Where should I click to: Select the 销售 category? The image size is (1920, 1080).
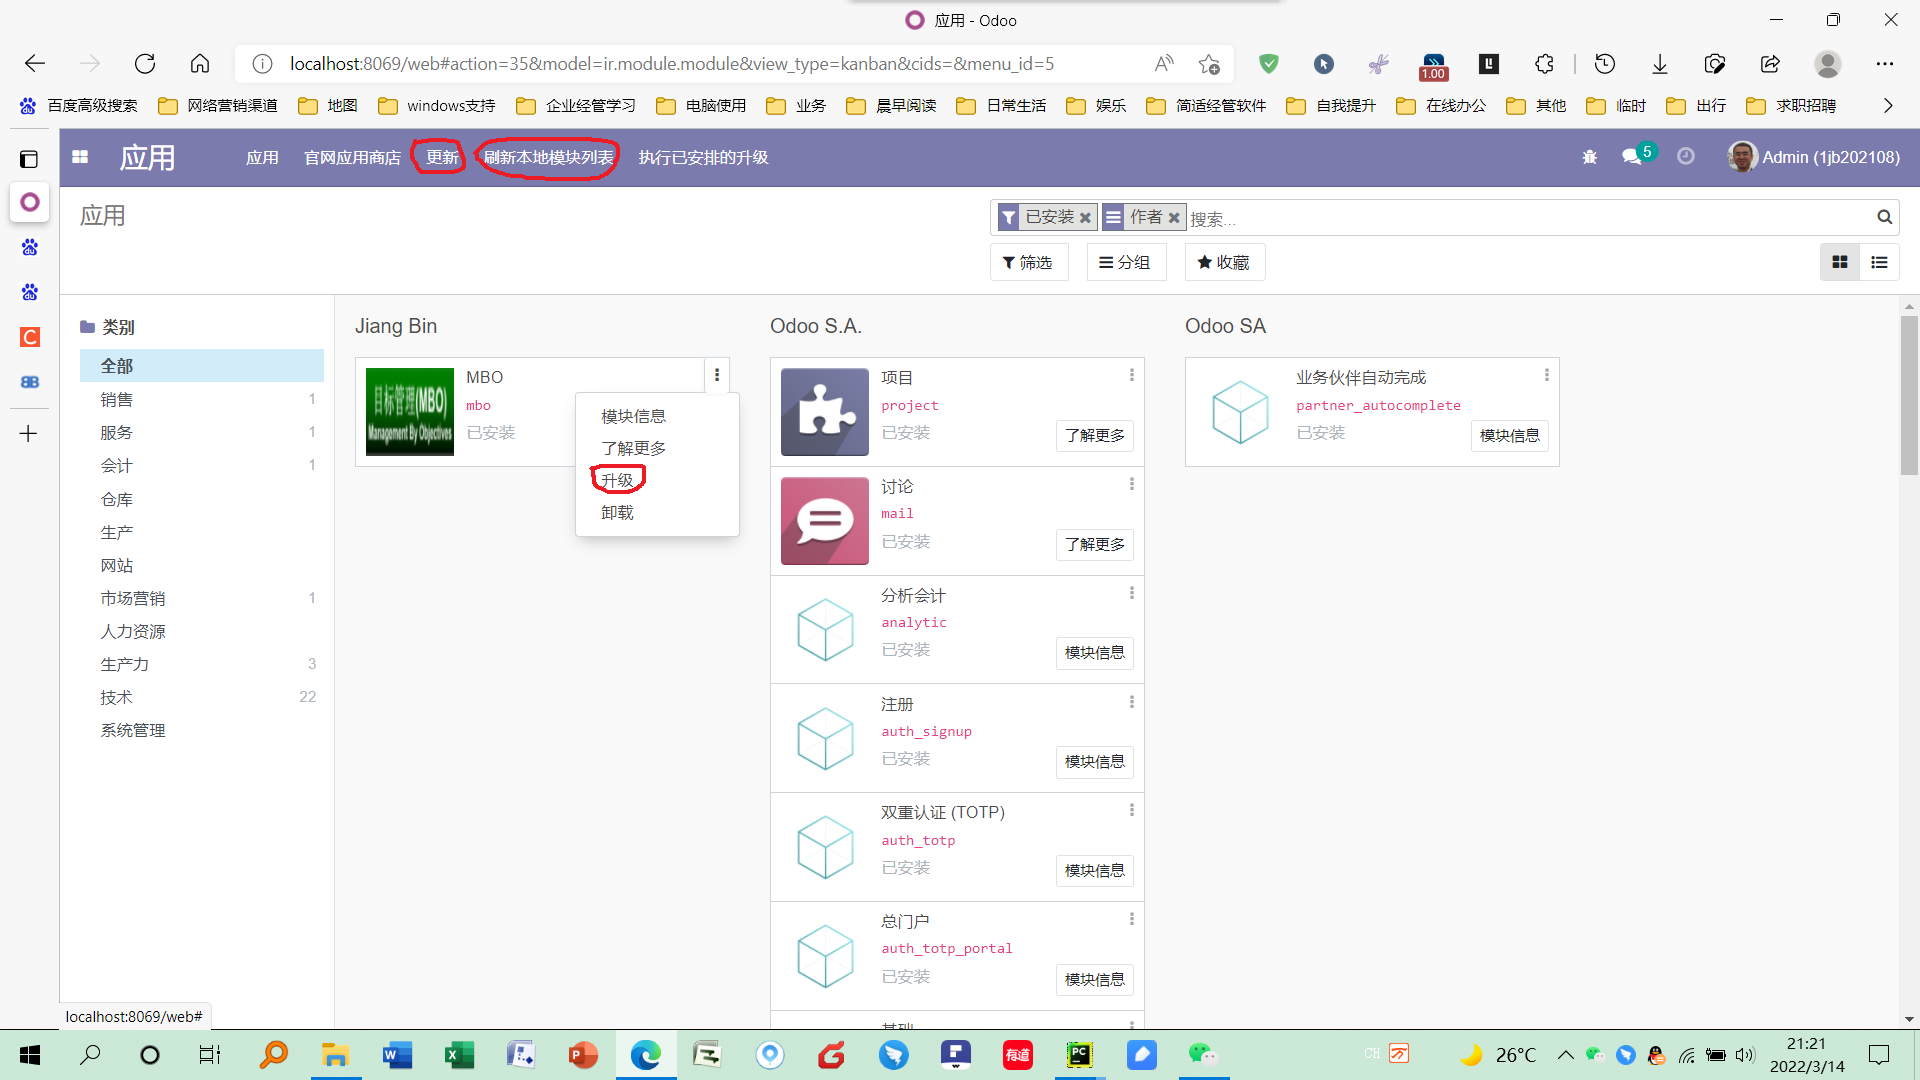202,399
